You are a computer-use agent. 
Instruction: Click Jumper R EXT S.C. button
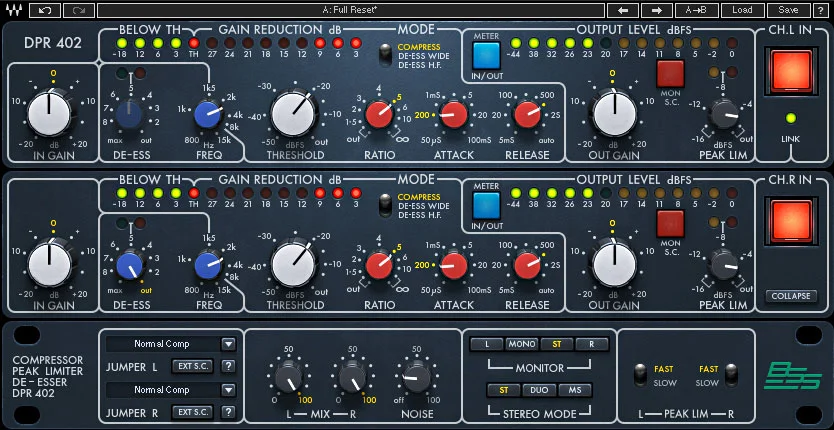click(193, 412)
